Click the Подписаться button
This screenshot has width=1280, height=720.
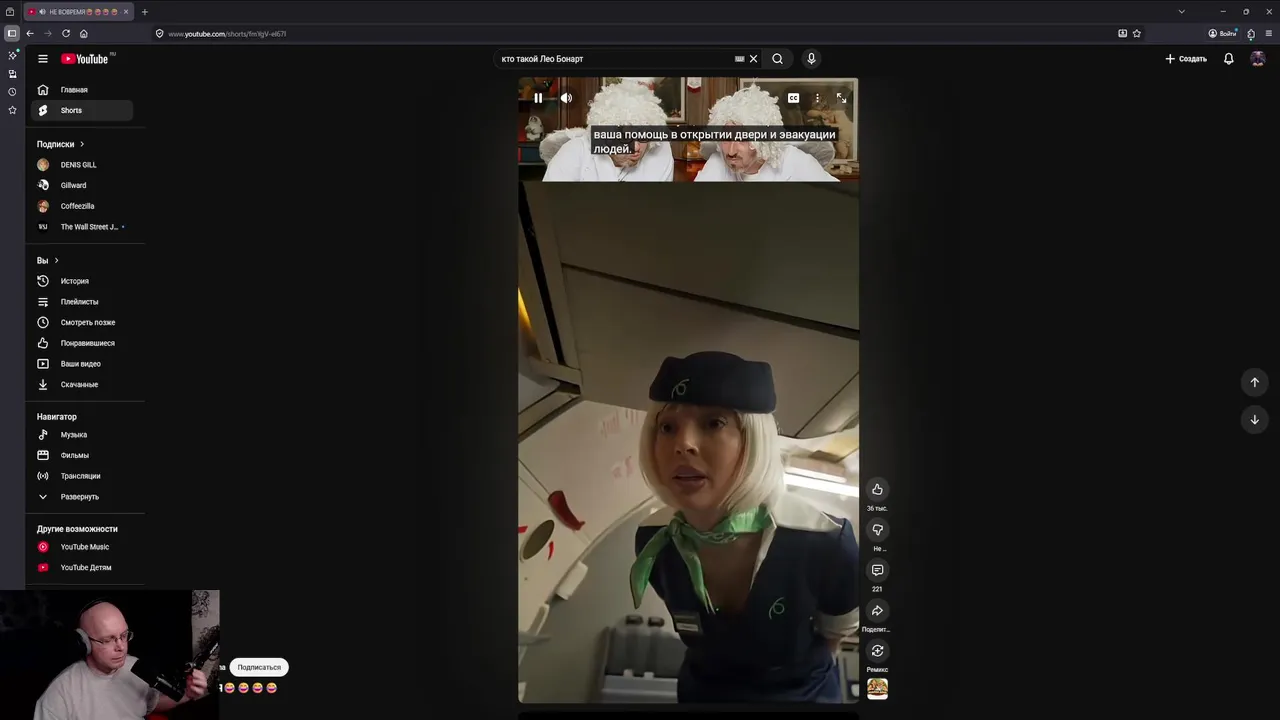(259, 667)
